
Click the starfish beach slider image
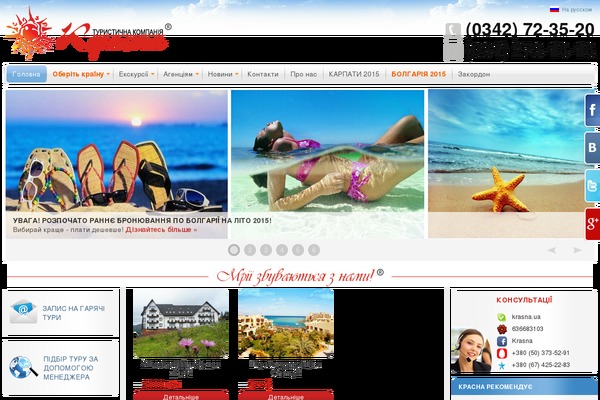click(507, 164)
